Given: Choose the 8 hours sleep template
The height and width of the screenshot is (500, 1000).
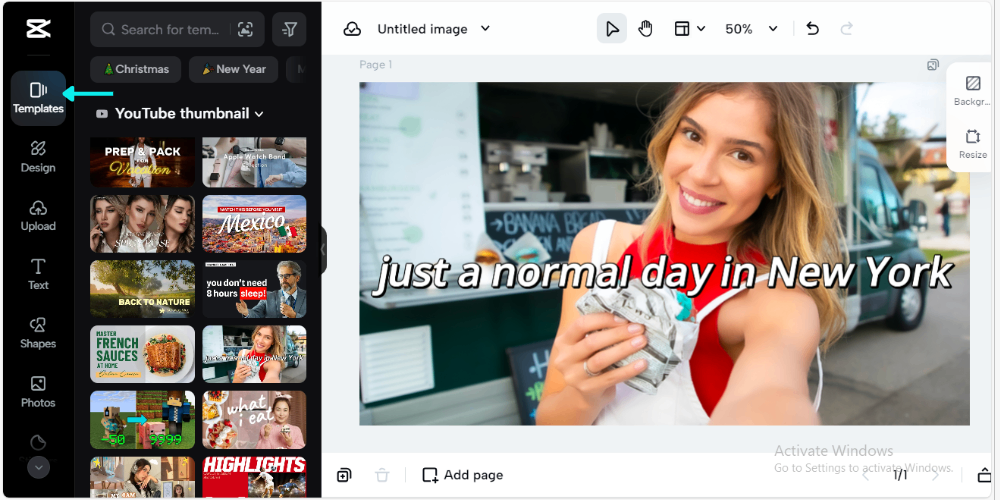Looking at the screenshot, I should click(254, 289).
